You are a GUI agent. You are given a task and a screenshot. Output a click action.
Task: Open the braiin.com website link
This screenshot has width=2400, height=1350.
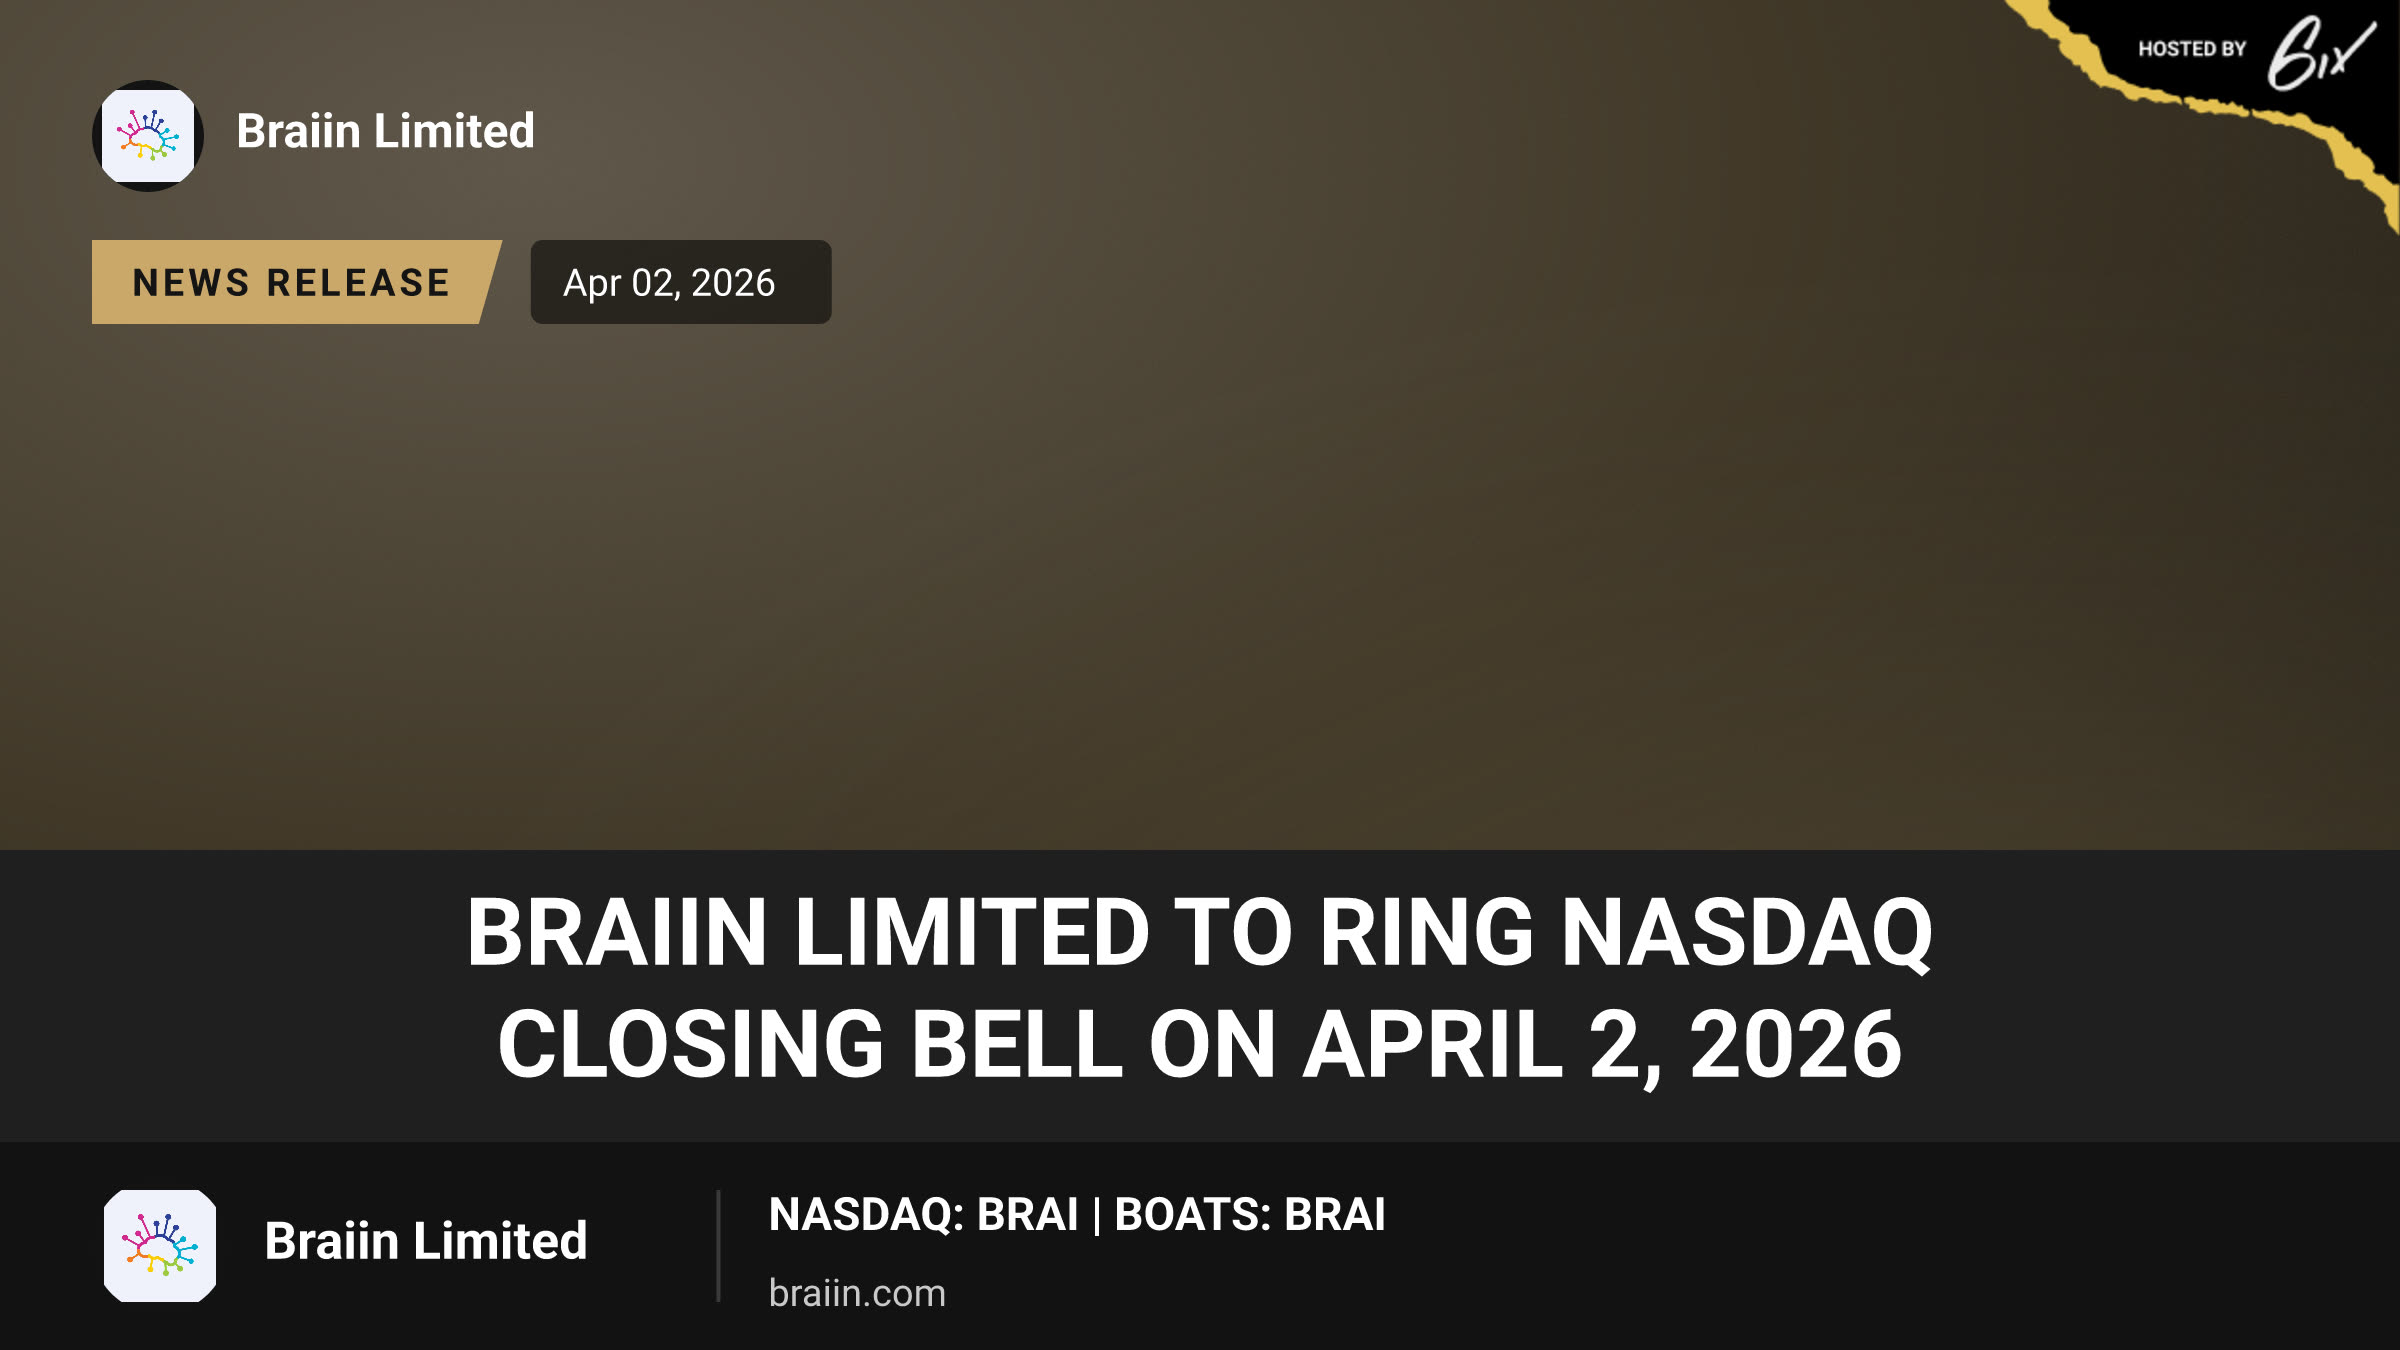pos(857,1293)
